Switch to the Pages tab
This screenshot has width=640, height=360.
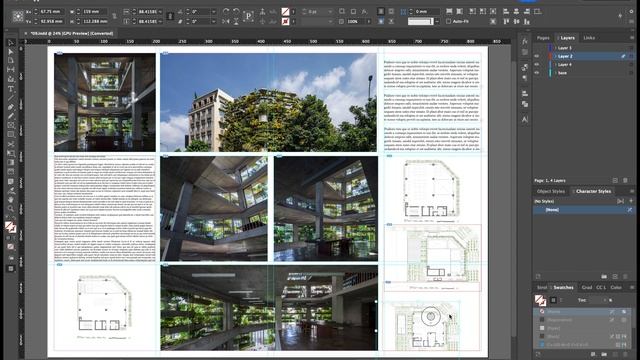point(543,38)
